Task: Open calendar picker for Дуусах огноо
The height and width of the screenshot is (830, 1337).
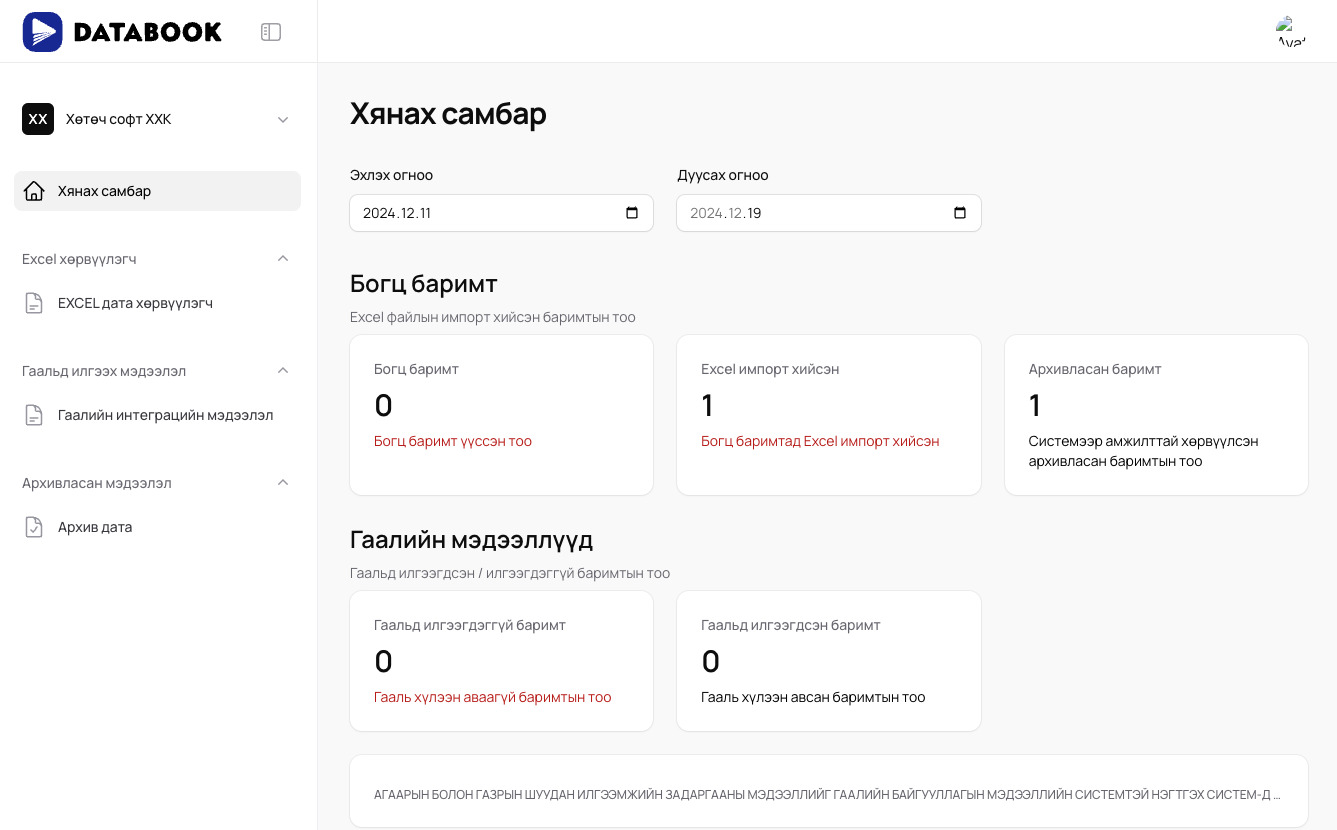Action: 960,213
